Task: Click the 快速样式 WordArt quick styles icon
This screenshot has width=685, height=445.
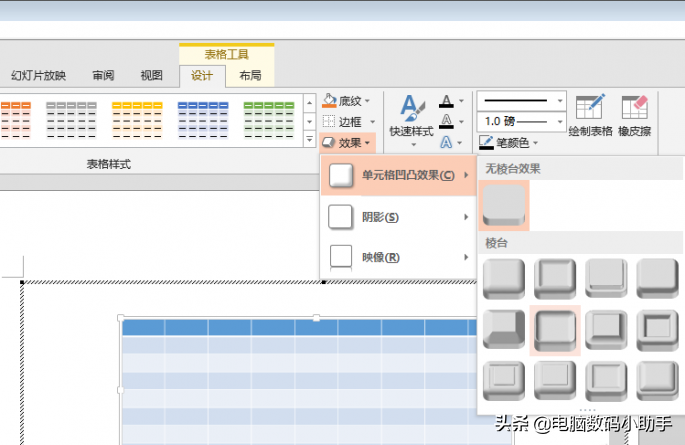Action: (x=412, y=108)
